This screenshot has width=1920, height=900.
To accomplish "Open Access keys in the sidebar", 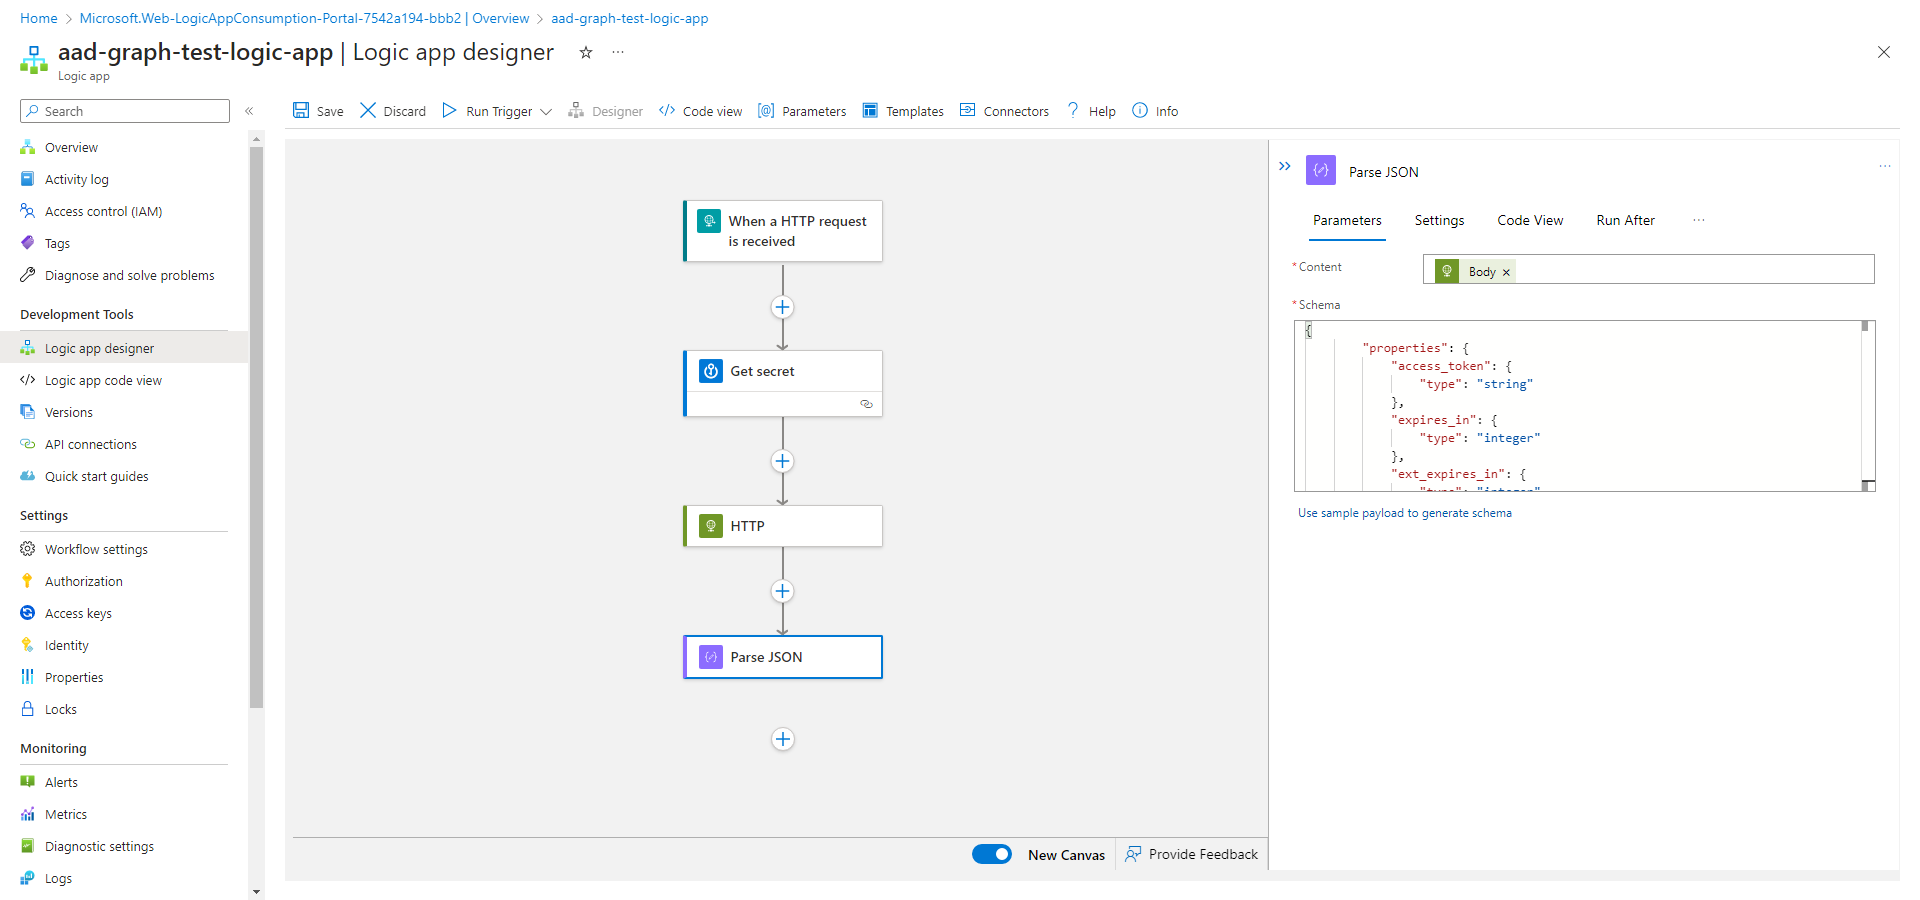I will coord(78,613).
